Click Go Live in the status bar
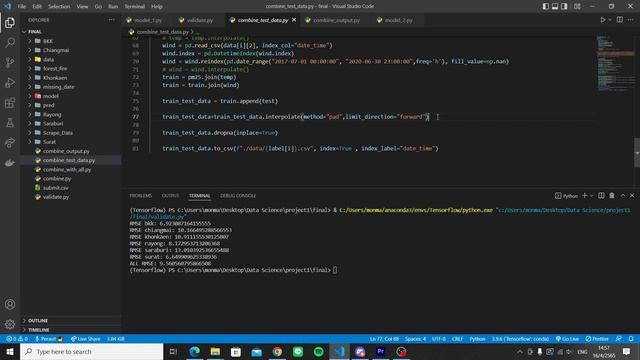 [567, 339]
